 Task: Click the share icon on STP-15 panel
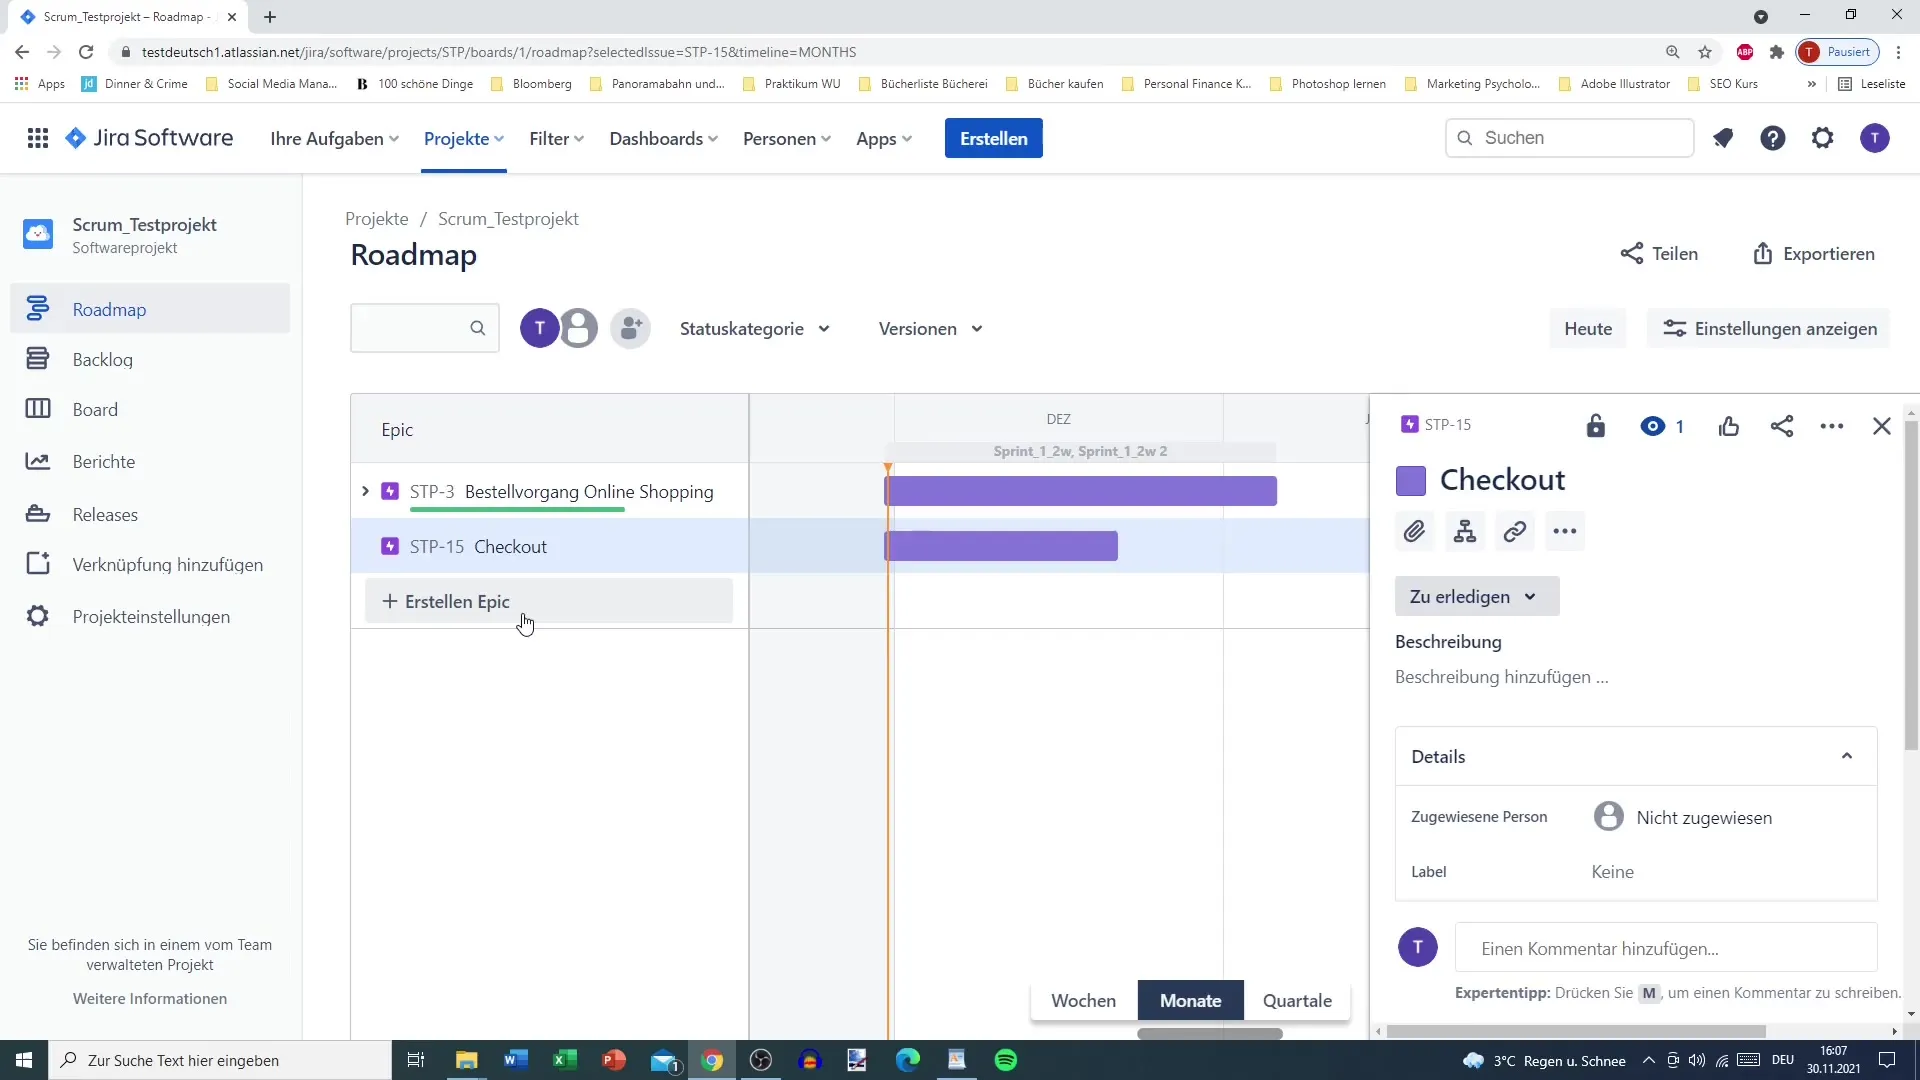pyautogui.click(x=1784, y=425)
